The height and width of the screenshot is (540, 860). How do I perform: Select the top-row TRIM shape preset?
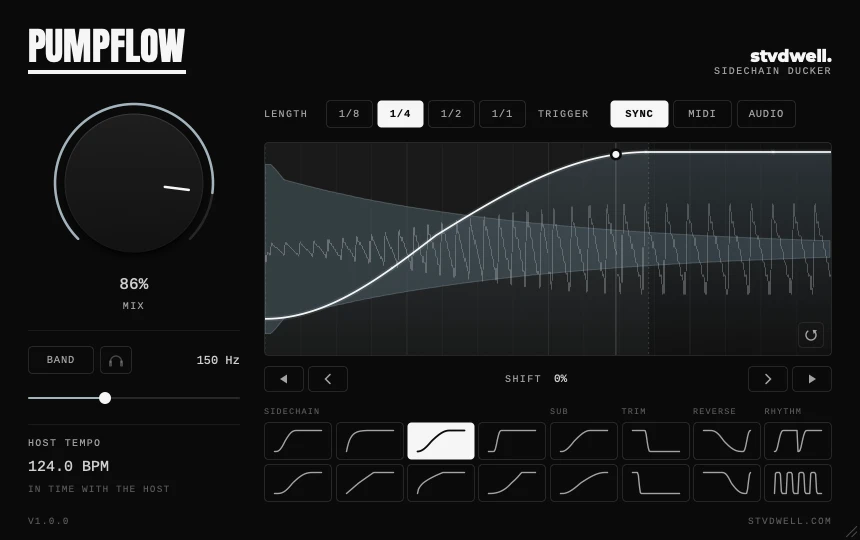tap(655, 441)
